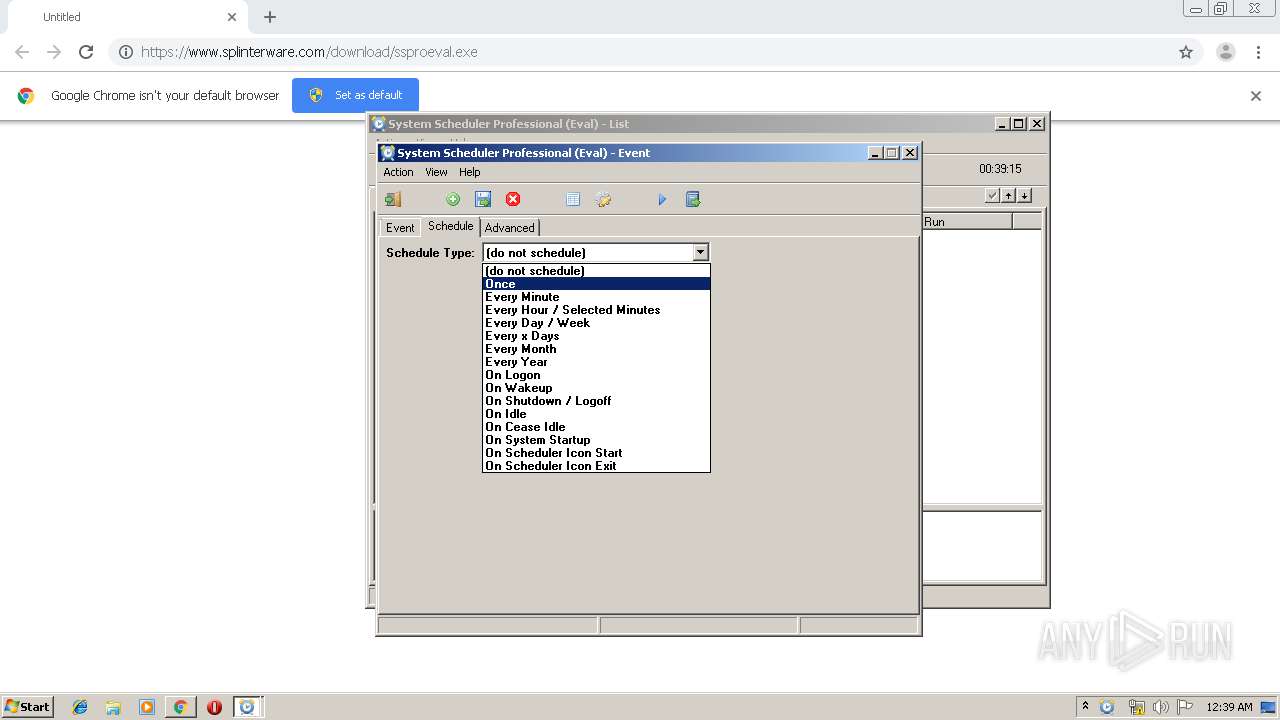Open Chrome's three-dot menu
The image size is (1280, 720).
coord(1258,52)
